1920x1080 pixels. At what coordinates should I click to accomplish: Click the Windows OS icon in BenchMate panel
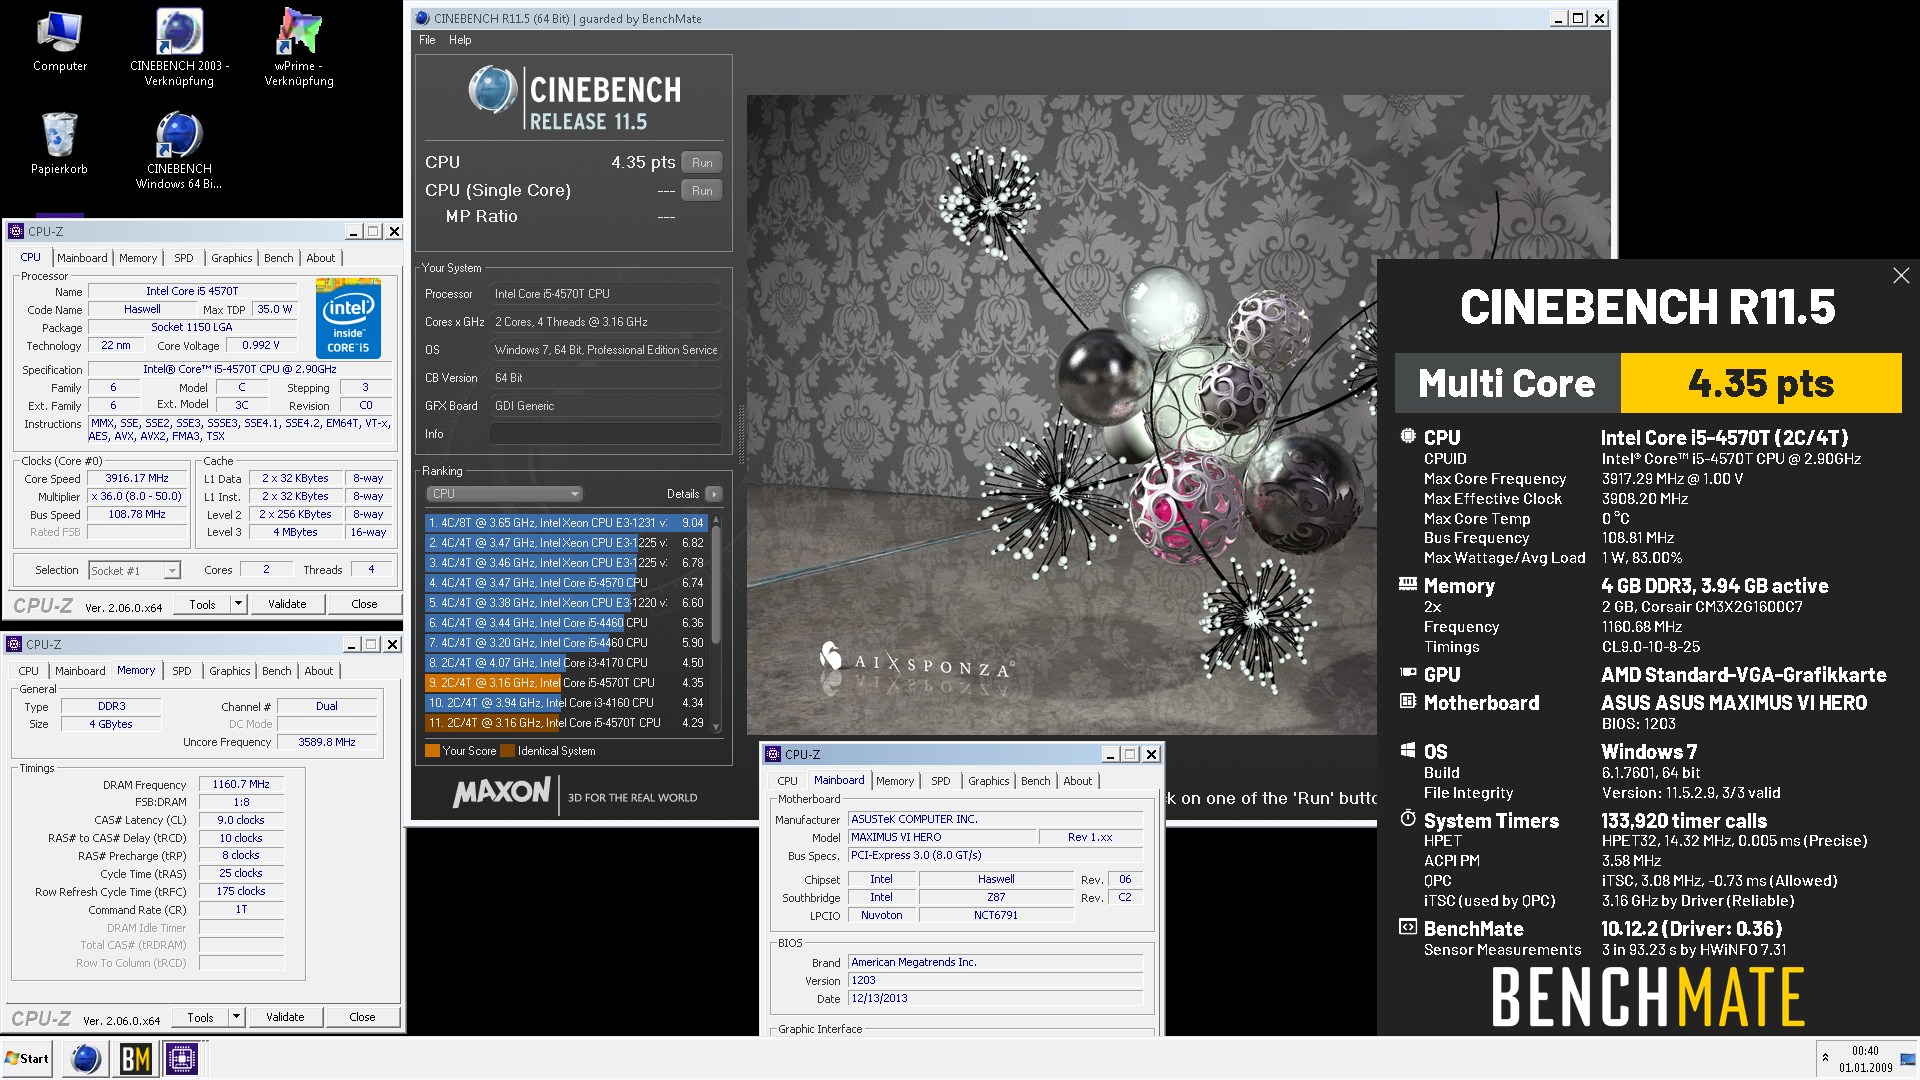(x=1408, y=750)
